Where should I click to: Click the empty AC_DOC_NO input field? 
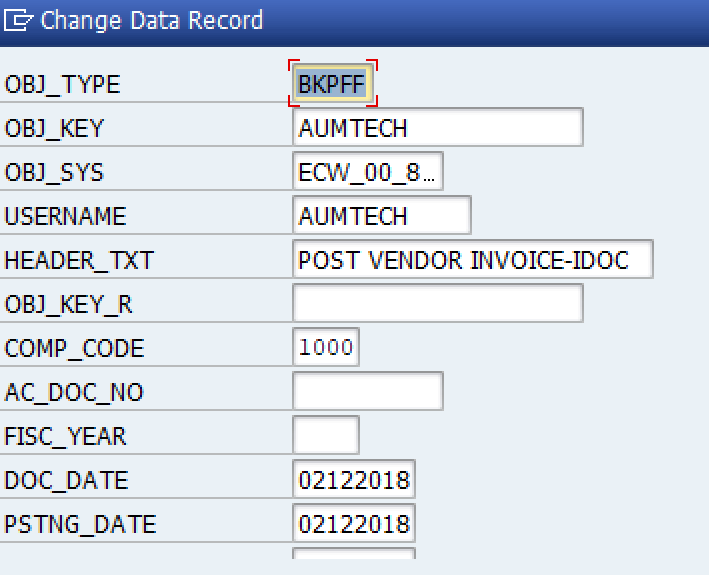[367, 392]
